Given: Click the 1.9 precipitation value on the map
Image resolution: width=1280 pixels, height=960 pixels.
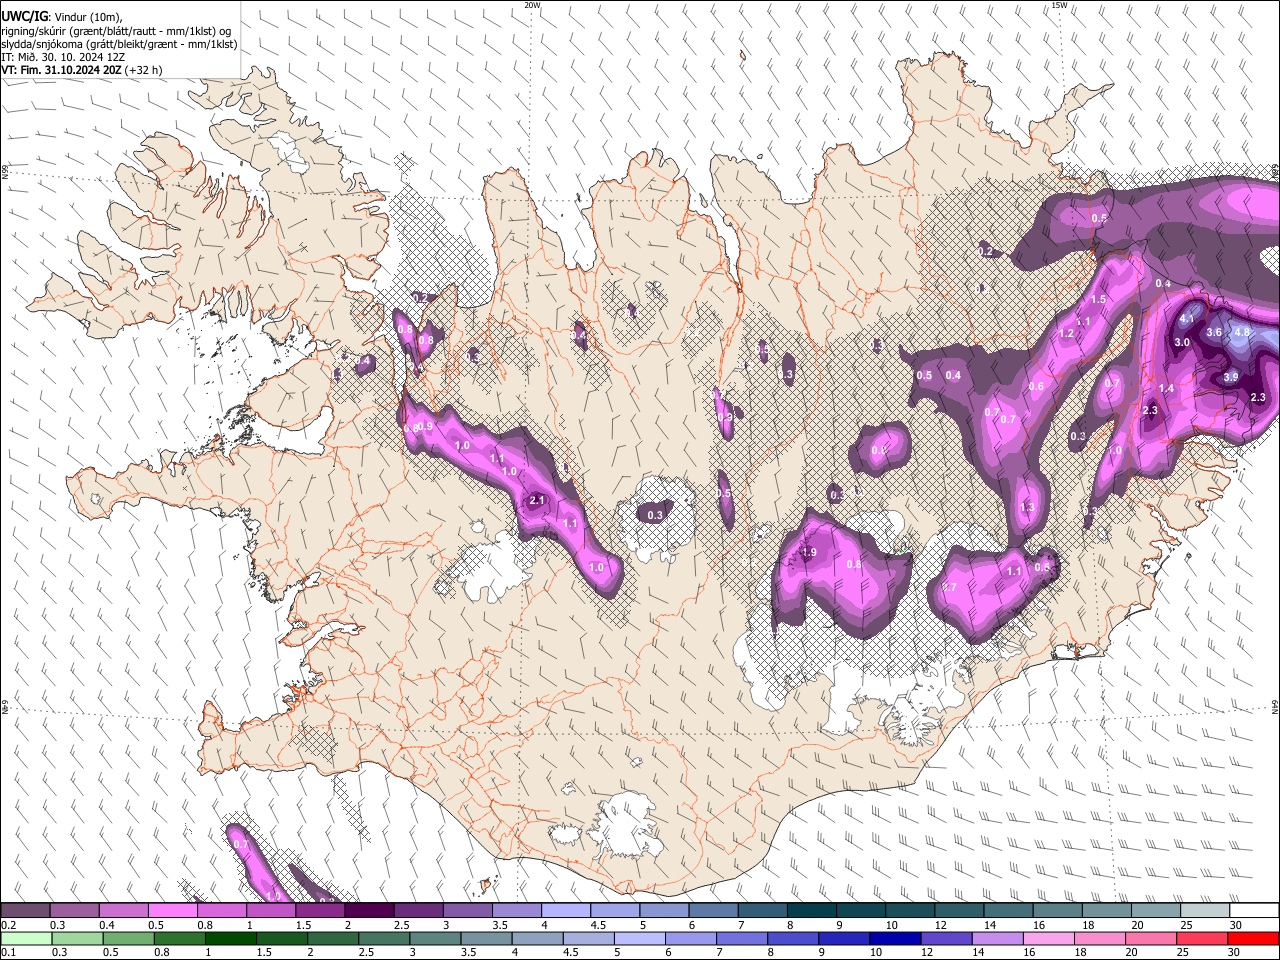Looking at the screenshot, I should pos(810,552).
